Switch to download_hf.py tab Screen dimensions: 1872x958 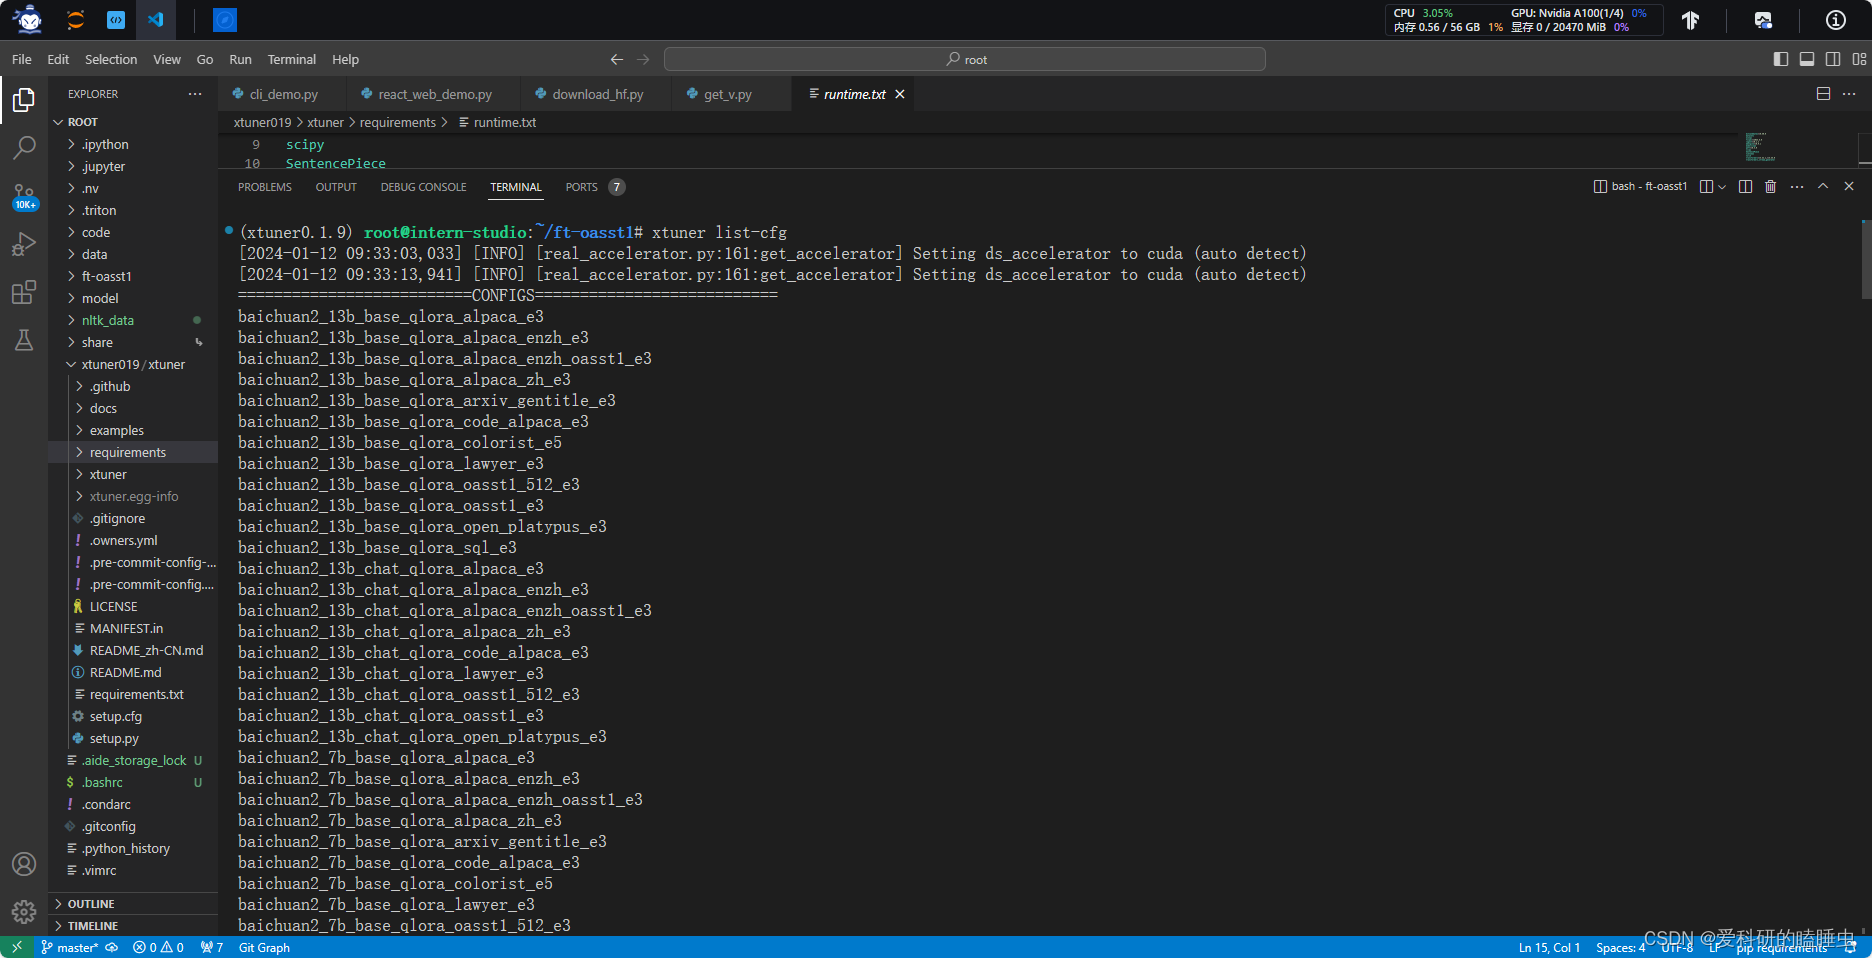coord(596,94)
